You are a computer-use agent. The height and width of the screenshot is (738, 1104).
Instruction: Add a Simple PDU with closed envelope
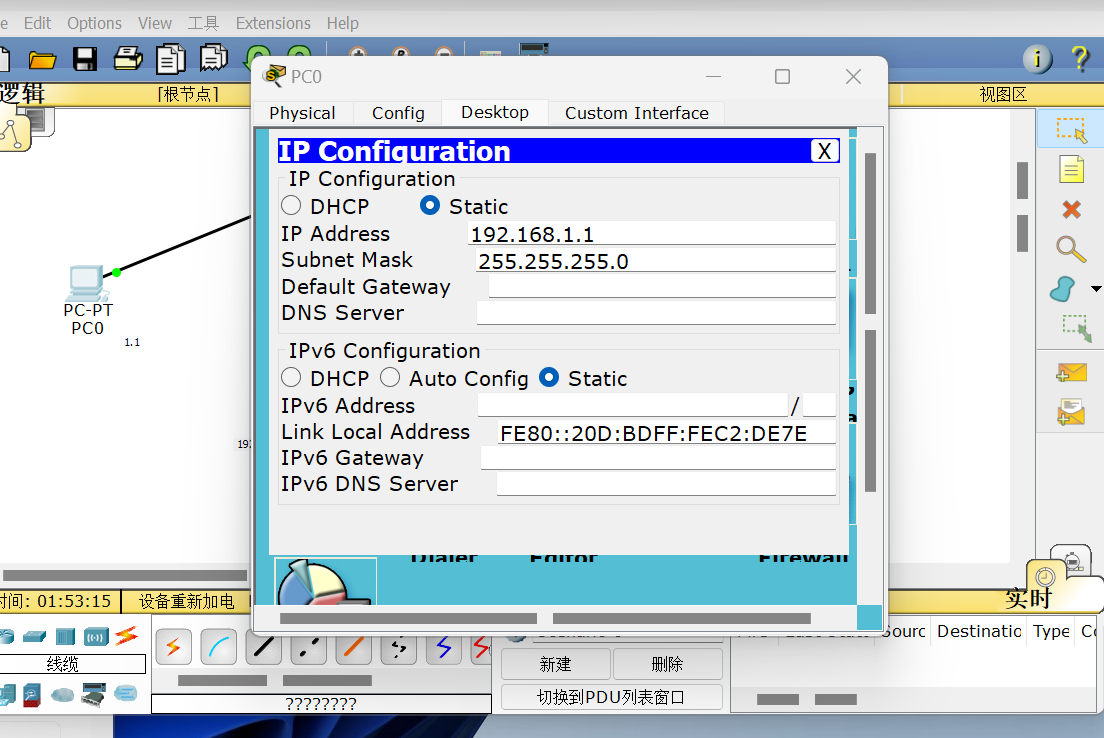point(1071,373)
